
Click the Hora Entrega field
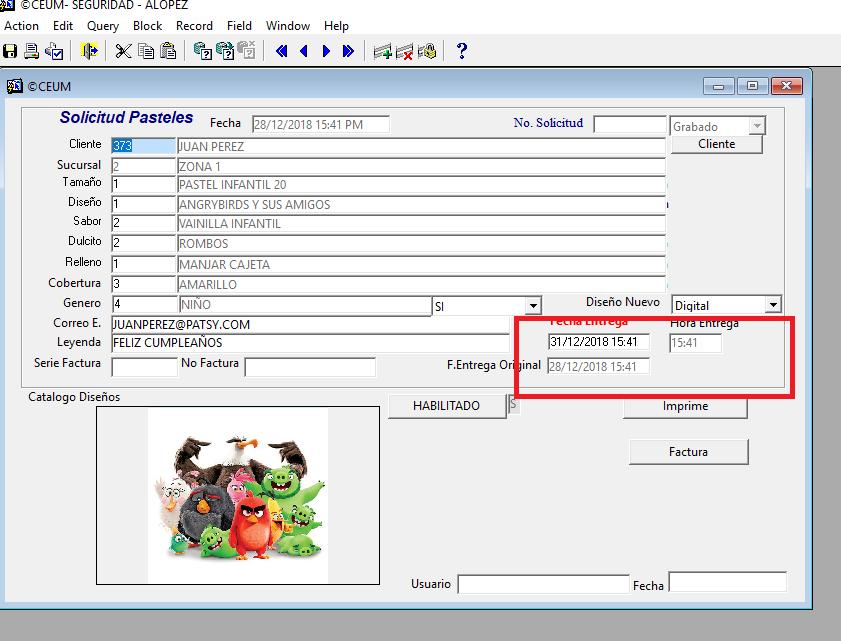[696, 343]
